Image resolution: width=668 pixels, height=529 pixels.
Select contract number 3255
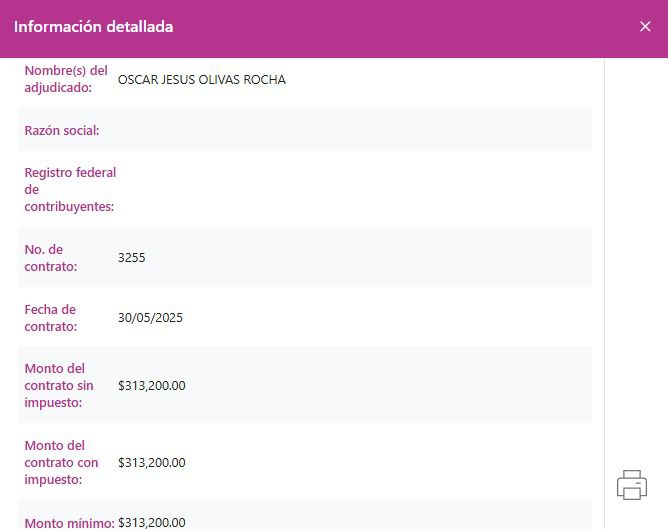pyautogui.click(x=131, y=258)
